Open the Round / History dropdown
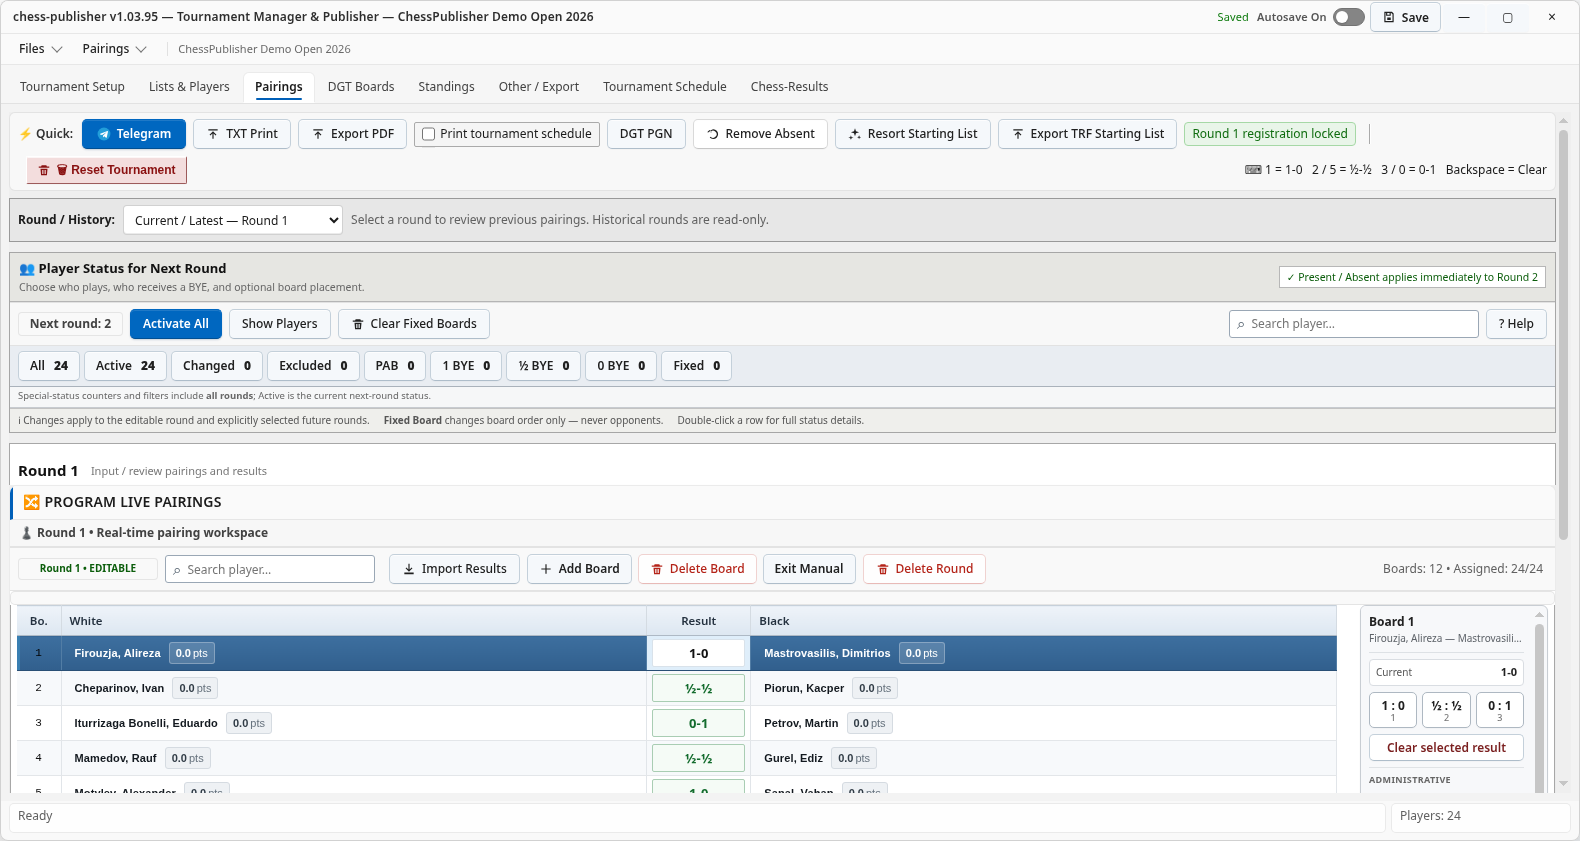Viewport: 1580px width, 841px height. [x=233, y=220]
